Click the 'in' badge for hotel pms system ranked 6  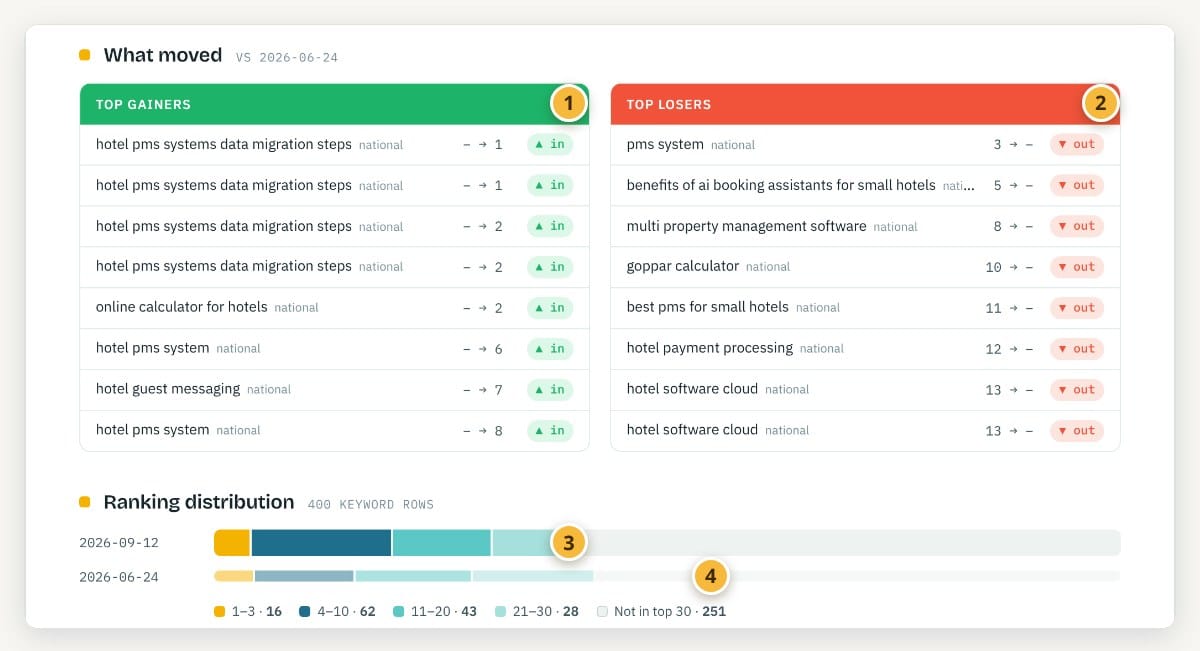pos(550,349)
